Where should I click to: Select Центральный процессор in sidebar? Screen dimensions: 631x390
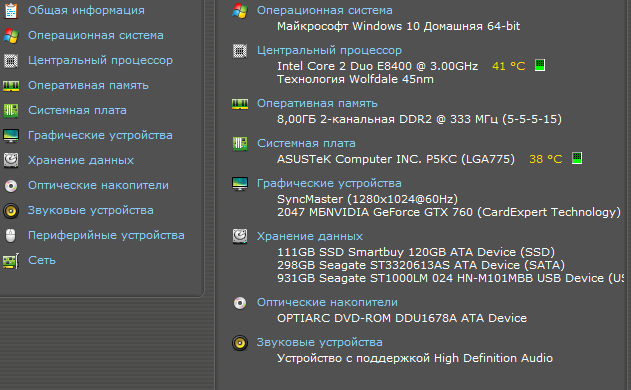click(x=100, y=60)
